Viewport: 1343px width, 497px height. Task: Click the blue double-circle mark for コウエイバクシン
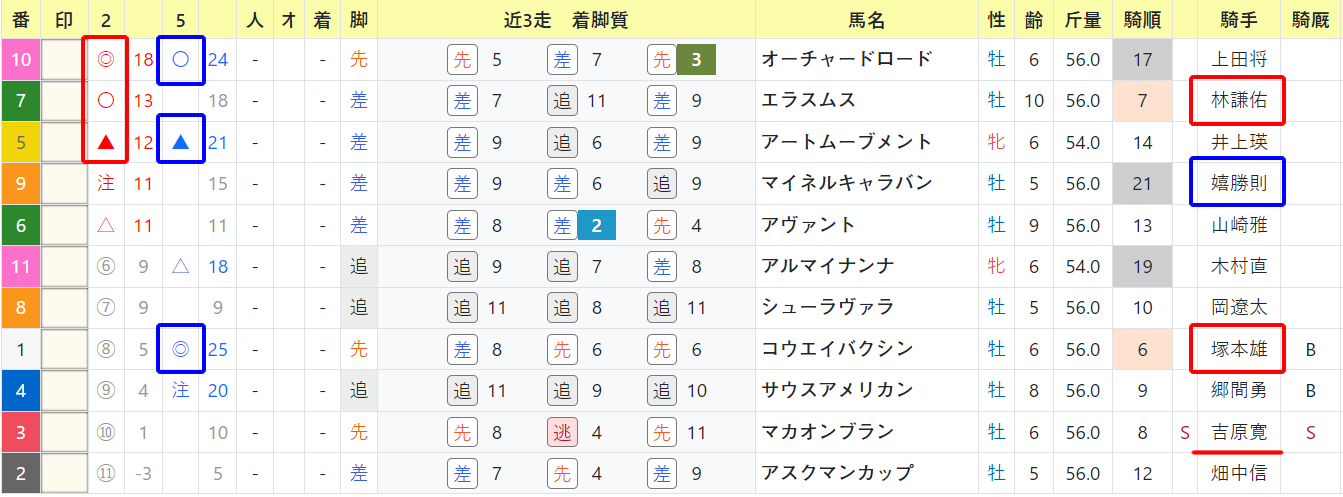181,348
